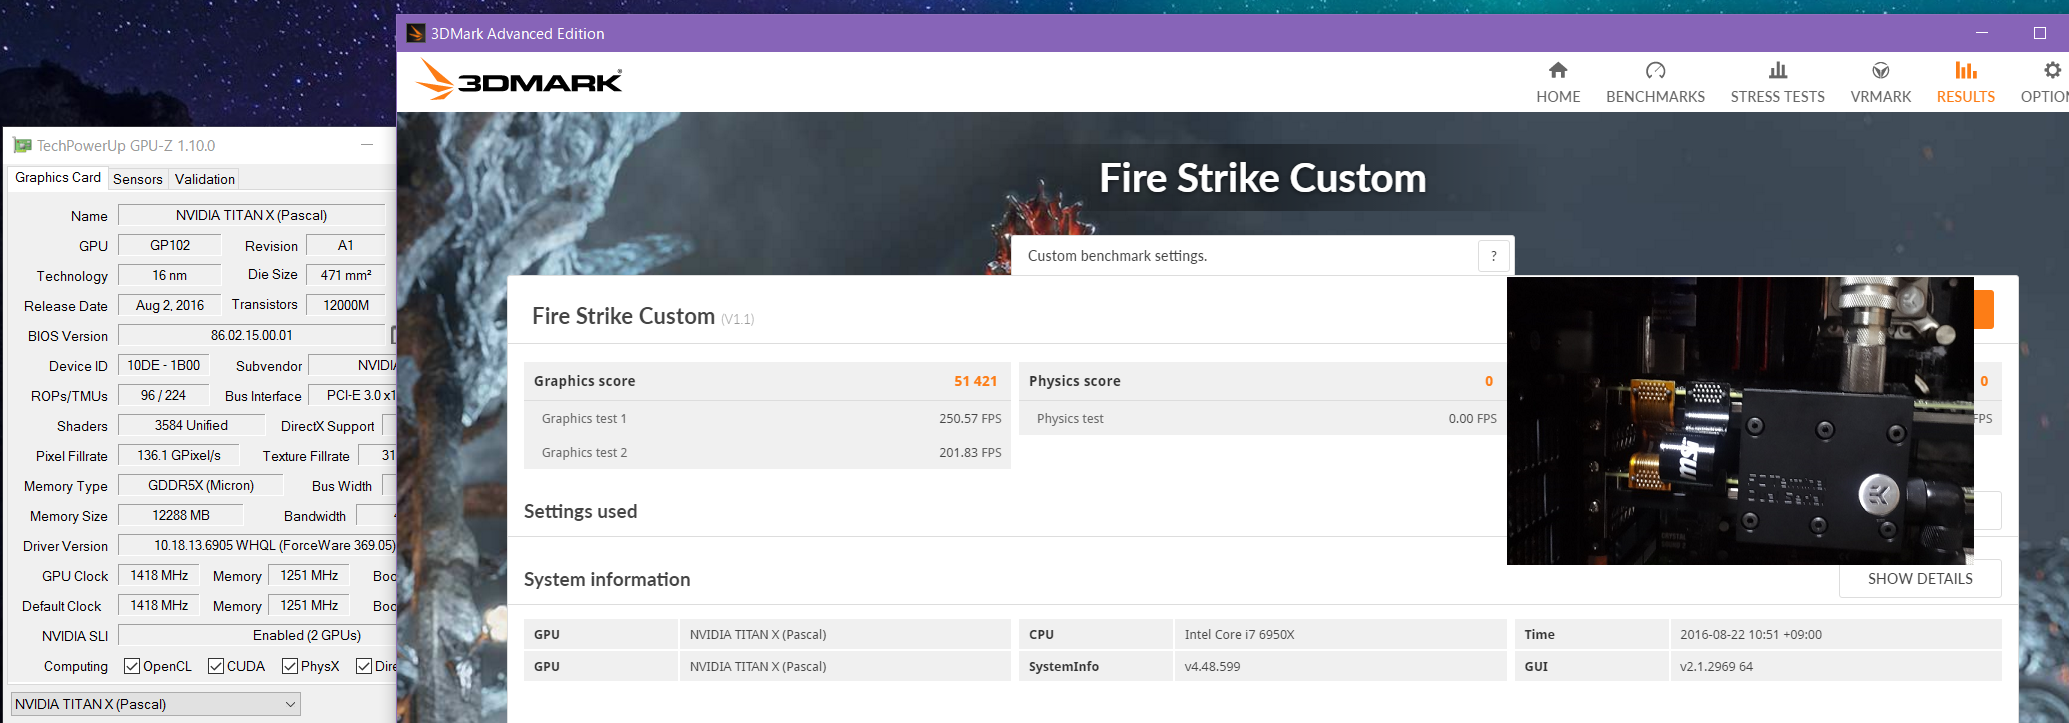This screenshot has width=2069, height=723.
Task: Toggle the OpenCL checkbox
Action: (132, 666)
